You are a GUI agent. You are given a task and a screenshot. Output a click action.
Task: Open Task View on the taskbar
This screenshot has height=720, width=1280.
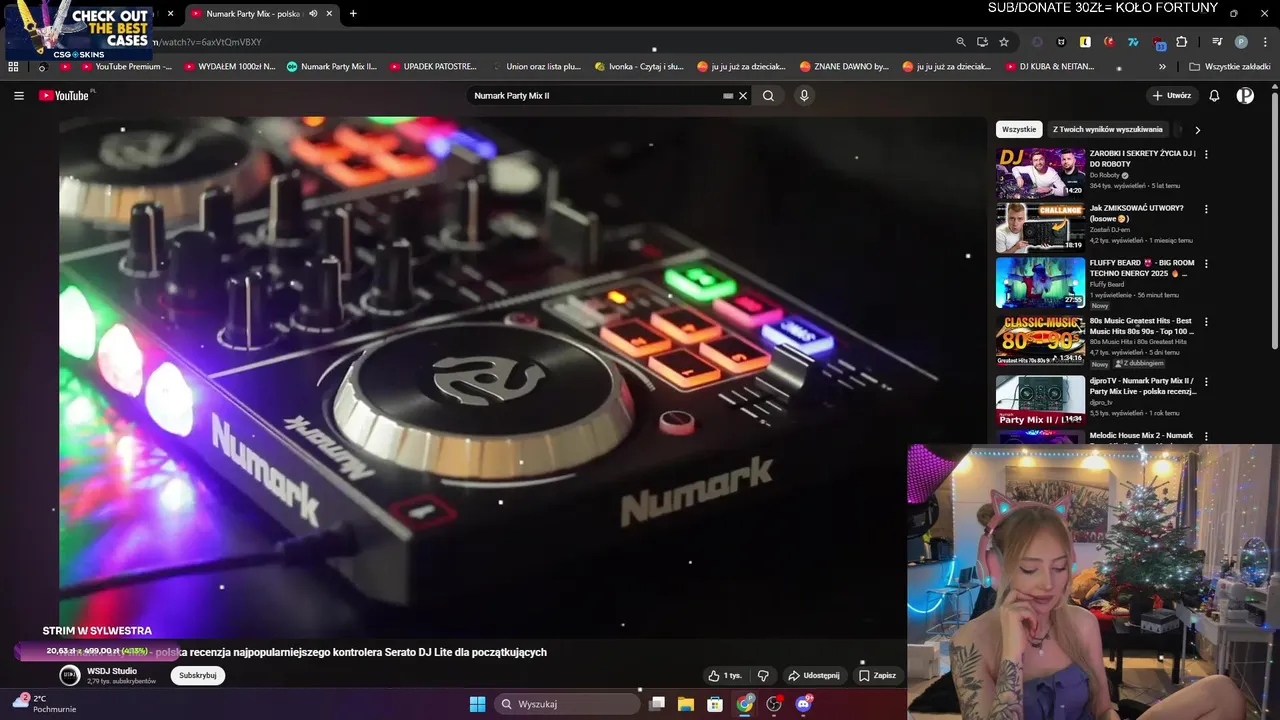657,704
